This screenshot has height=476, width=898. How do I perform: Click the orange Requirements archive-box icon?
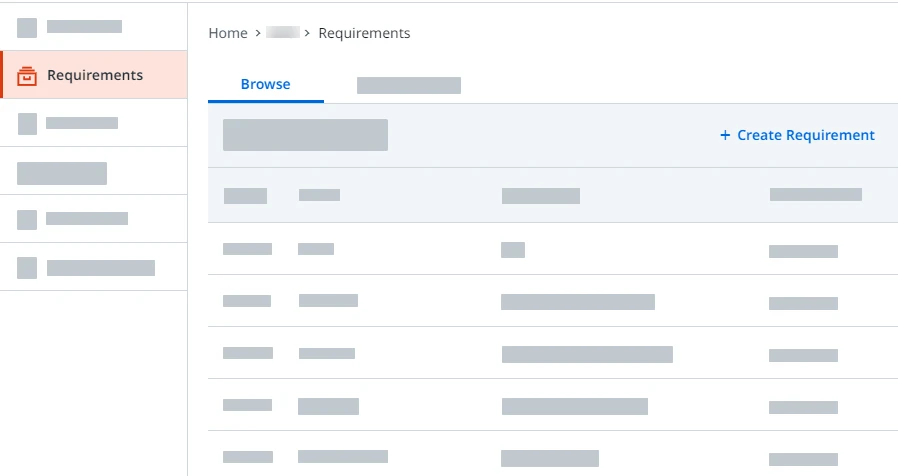click(27, 76)
